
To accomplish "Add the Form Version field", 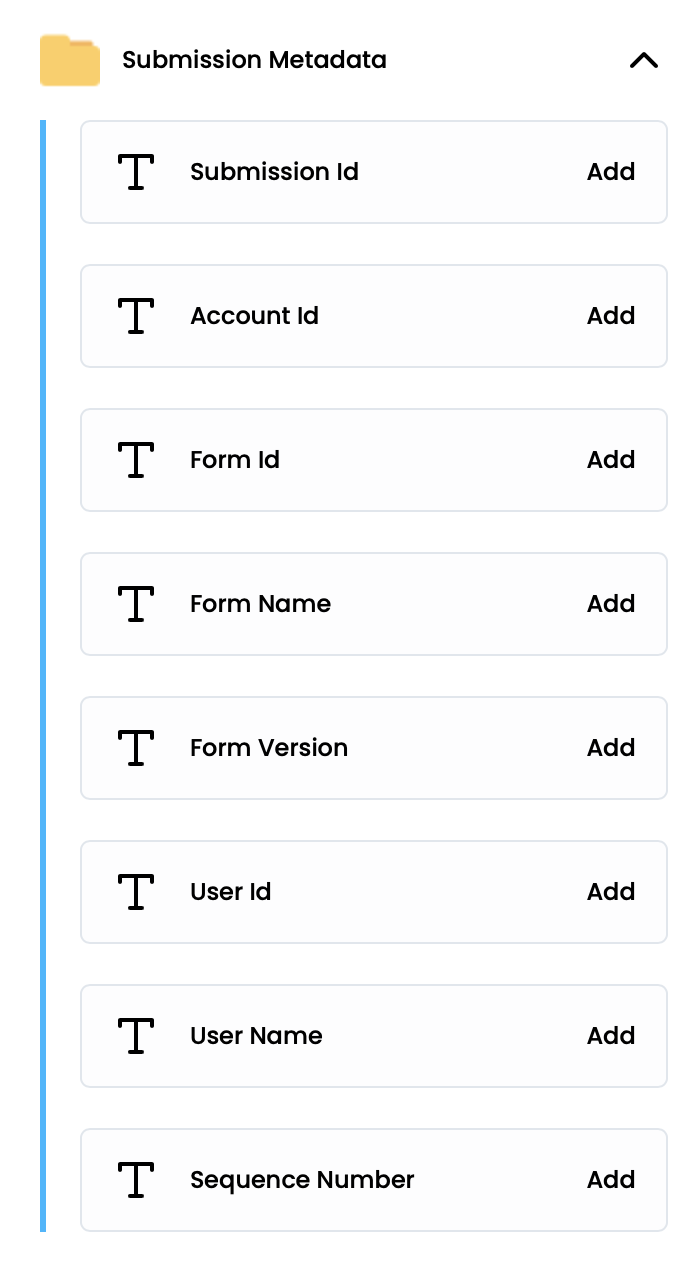I will point(611,748).
